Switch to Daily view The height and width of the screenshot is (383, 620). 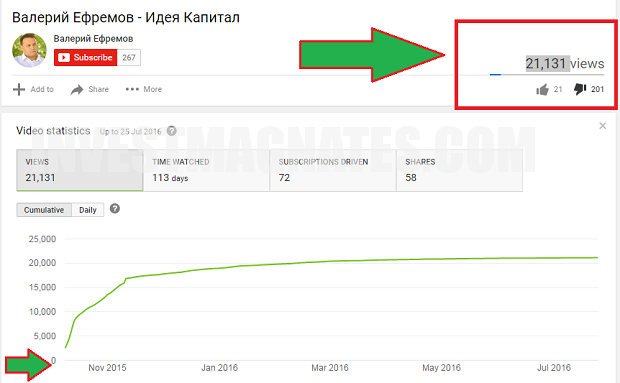[88, 210]
